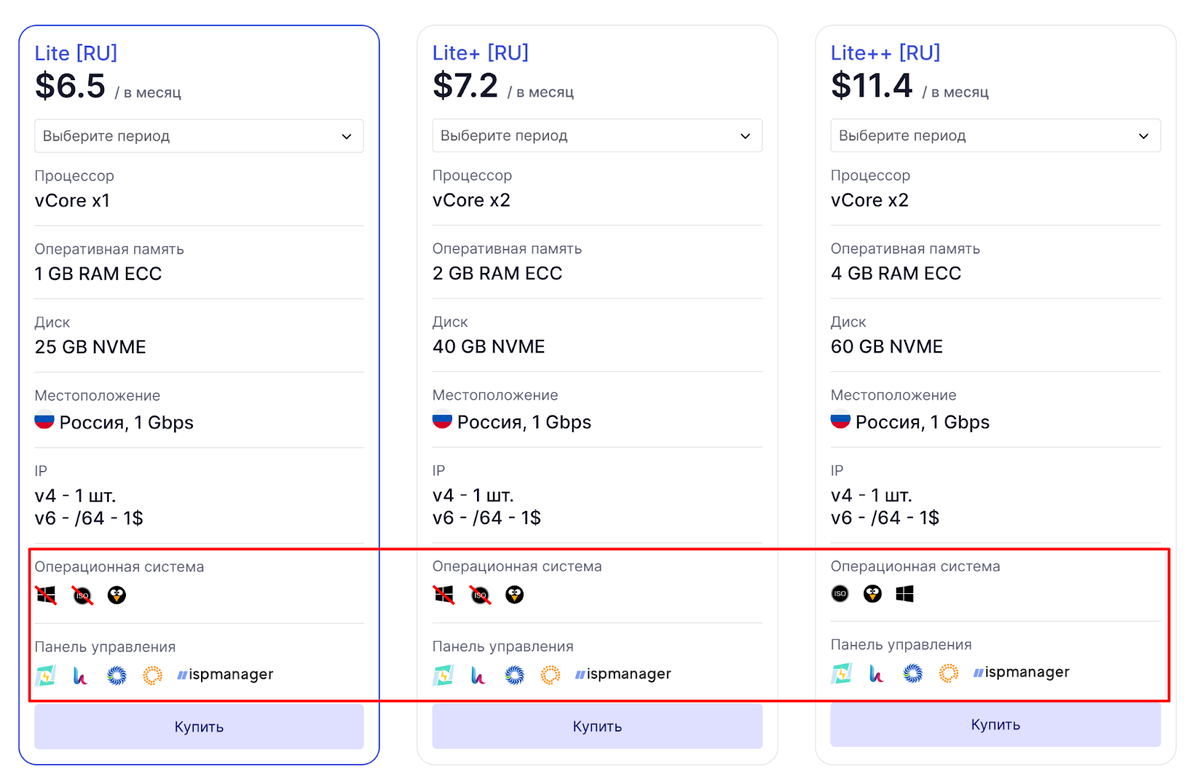Viewport: 1200px width, 768px height.
Task: Click the ispmanager logo in Lite++ plan
Action: click(1021, 672)
